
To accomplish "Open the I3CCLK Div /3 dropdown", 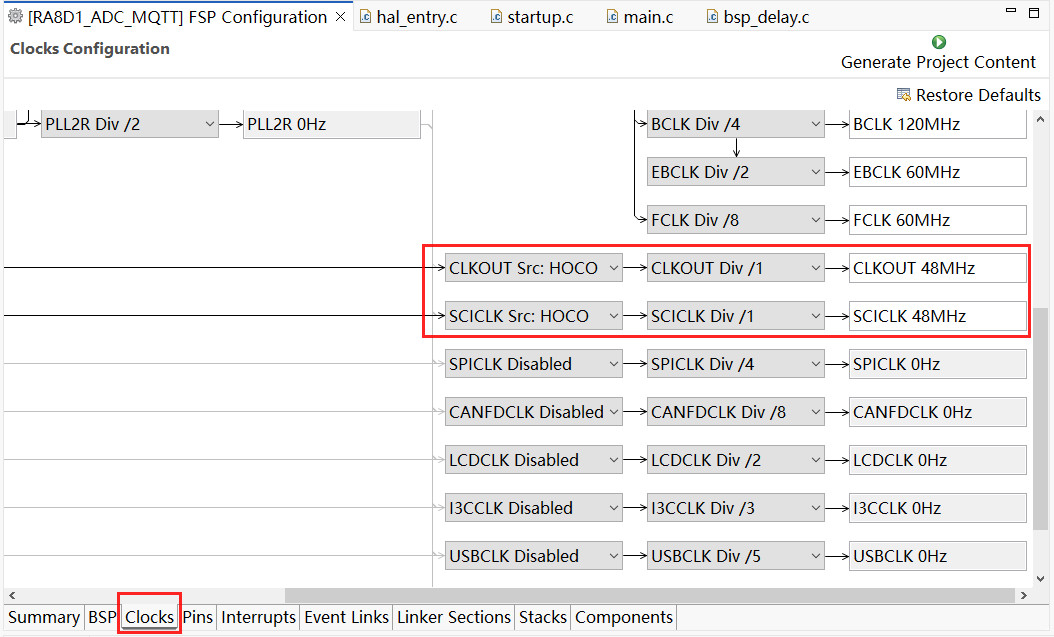I will pyautogui.click(x=735, y=508).
